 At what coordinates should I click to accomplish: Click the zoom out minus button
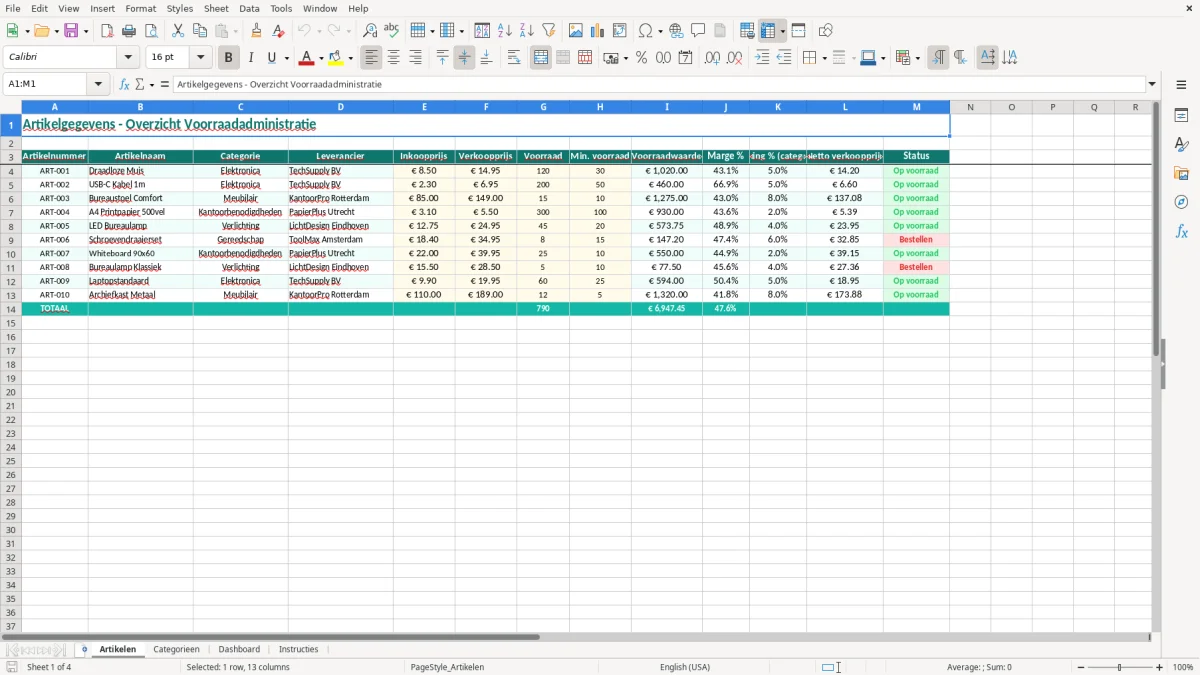pyautogui.click(x=1081, y=667)
